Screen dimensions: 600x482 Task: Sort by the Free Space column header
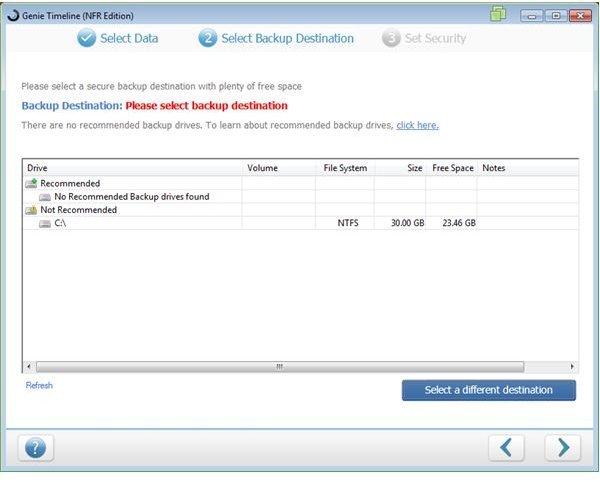(452, 168)
